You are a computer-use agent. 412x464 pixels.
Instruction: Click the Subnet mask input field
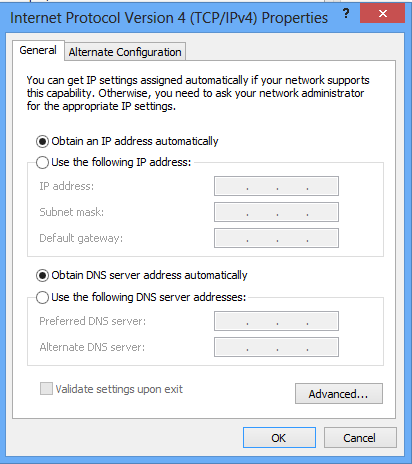[x=276, y=212]
